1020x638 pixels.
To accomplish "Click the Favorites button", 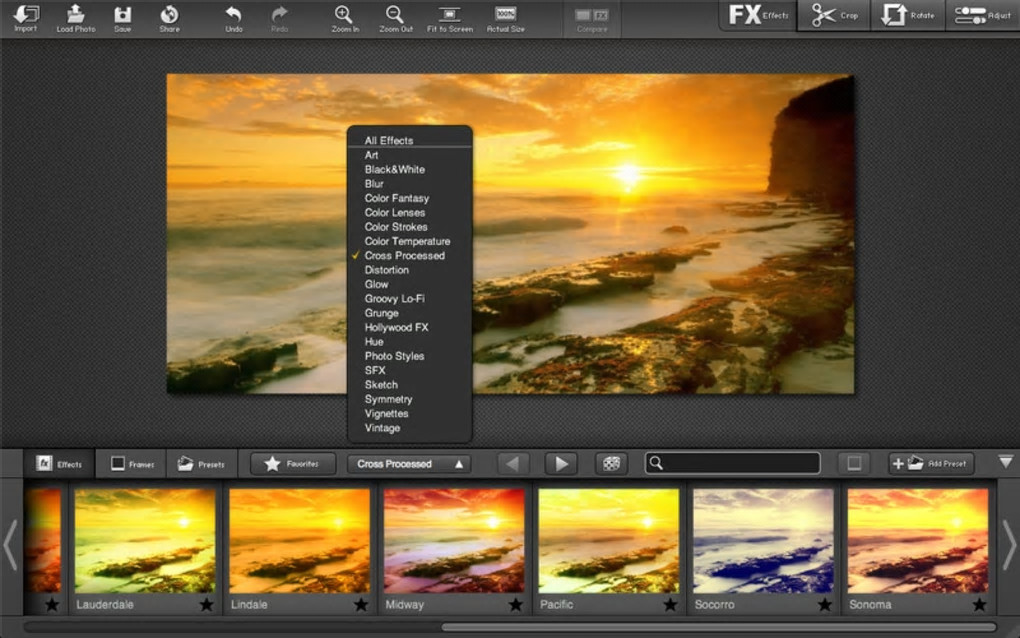I will click(x=292, y=464).
